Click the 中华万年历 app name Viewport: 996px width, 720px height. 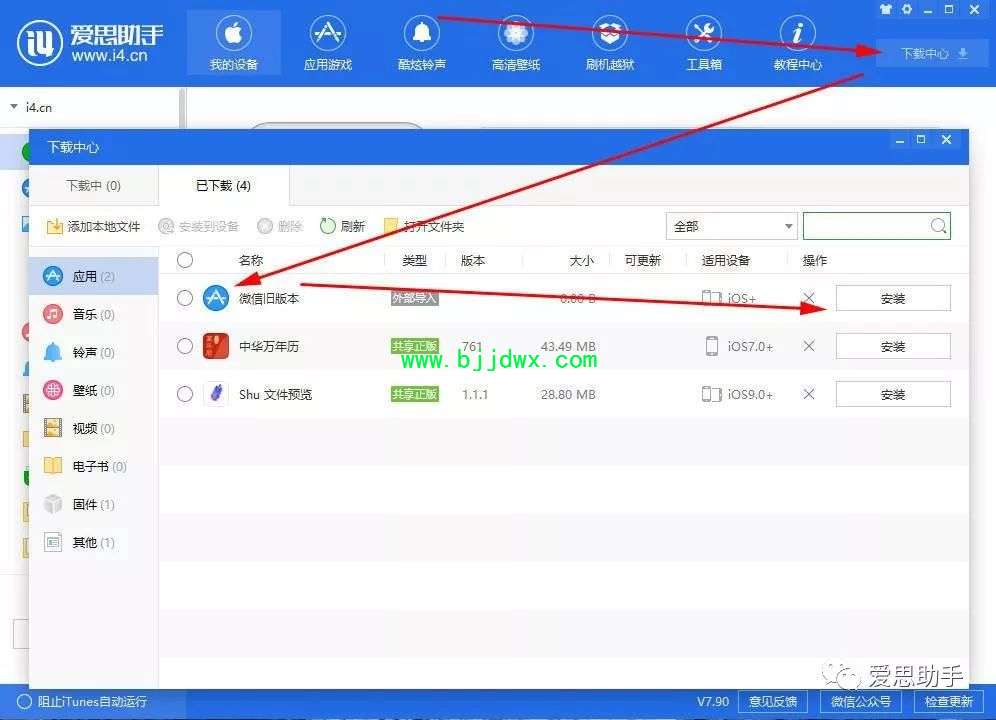[269, 346]
